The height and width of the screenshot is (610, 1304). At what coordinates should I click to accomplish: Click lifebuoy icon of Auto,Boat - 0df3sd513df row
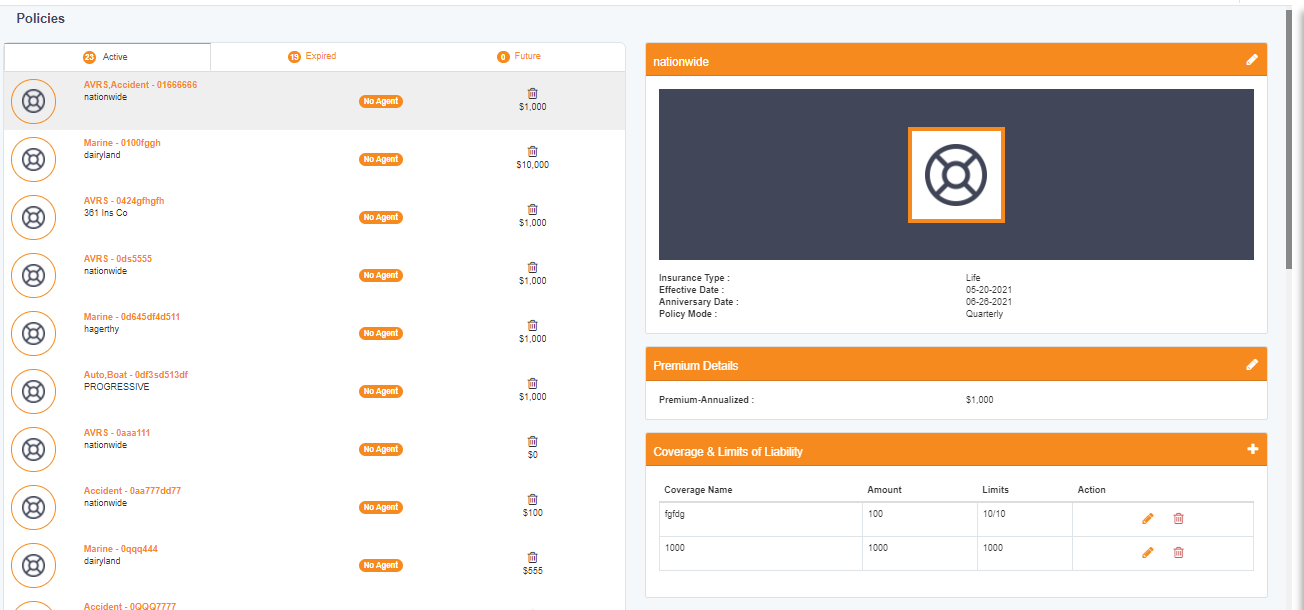pos(34,391)
